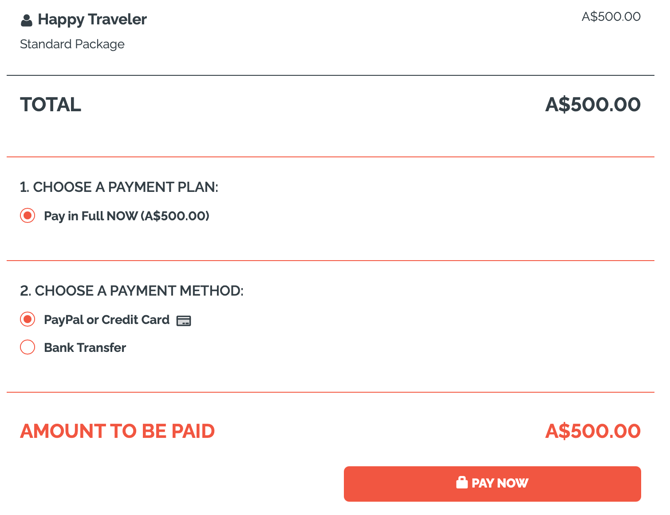Click the Pay in Full NOW label text
Image resolution: width=670 pixels, height=515 pixels.
click(x=126, y=216)
